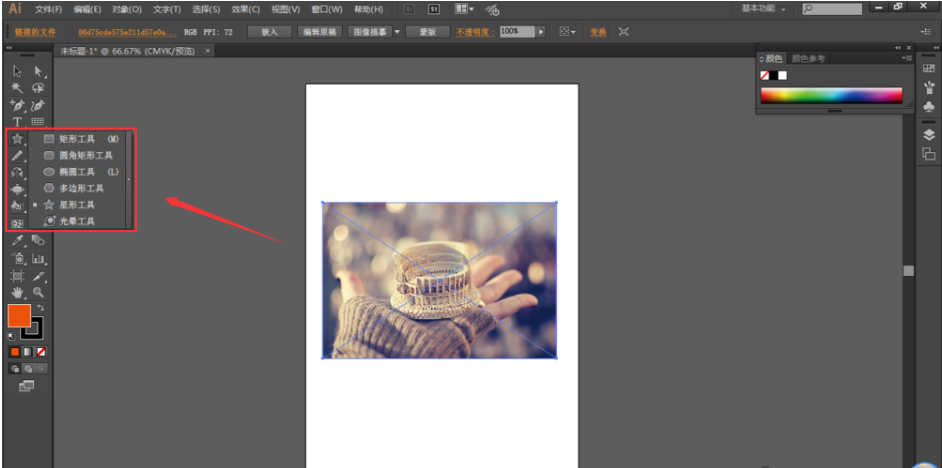Open the Symbols panel icon in right dock
Screen dimensions: 942x468
coord(928,106)
